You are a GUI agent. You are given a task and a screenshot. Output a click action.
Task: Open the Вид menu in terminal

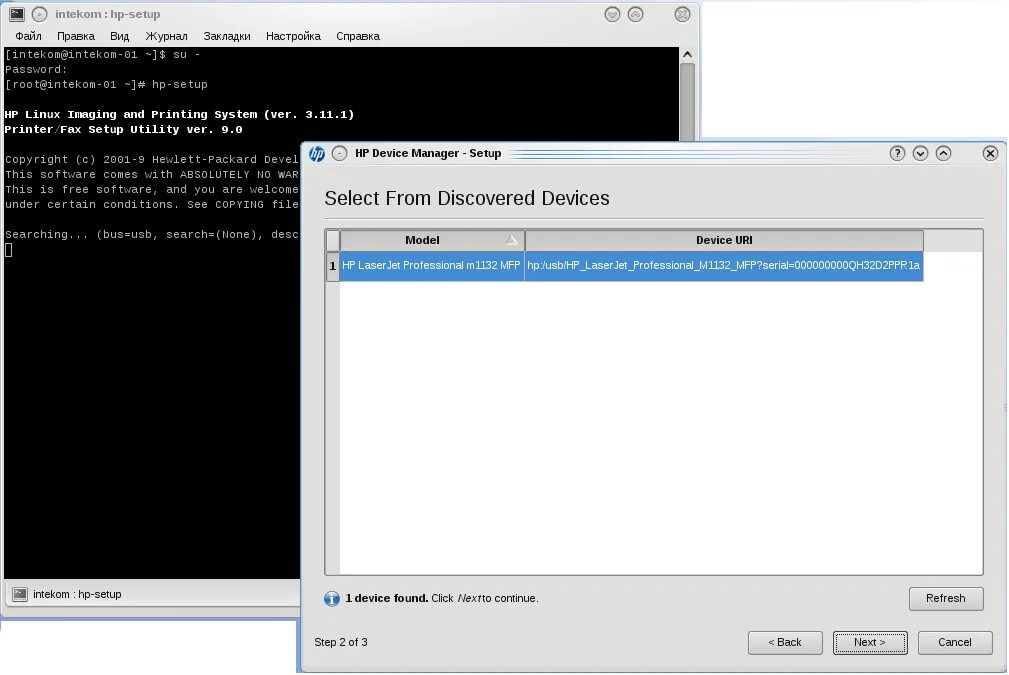pos(120,36)
